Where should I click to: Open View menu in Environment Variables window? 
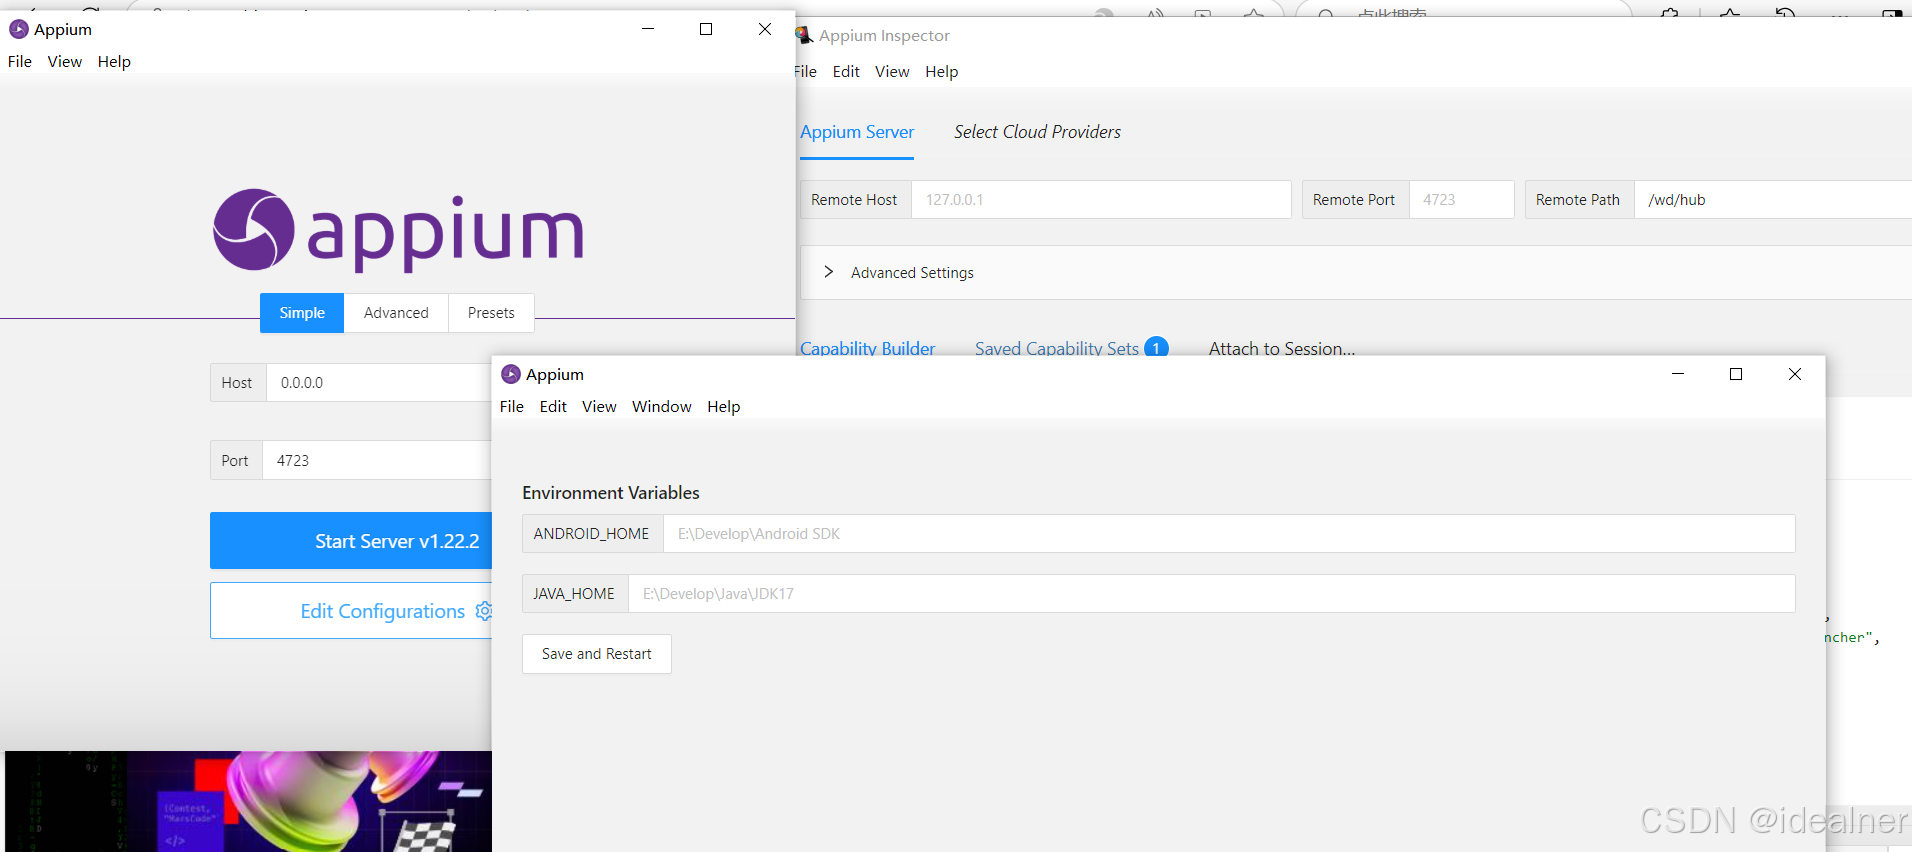599,407
